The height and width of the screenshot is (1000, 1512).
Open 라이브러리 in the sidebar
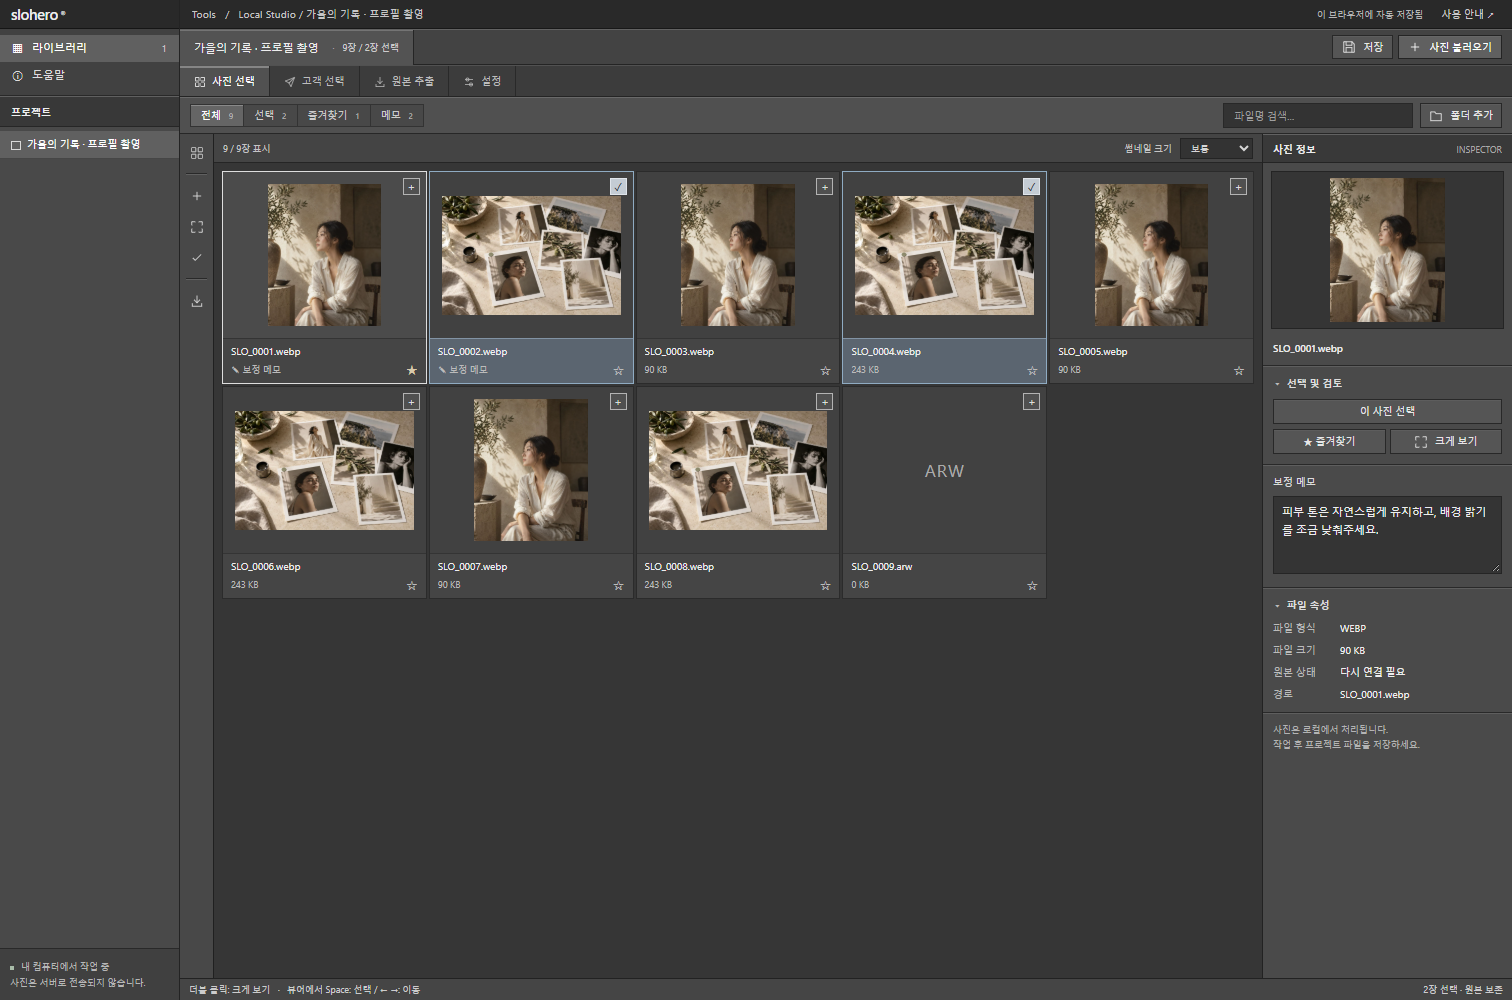click(x=89, y=48)
